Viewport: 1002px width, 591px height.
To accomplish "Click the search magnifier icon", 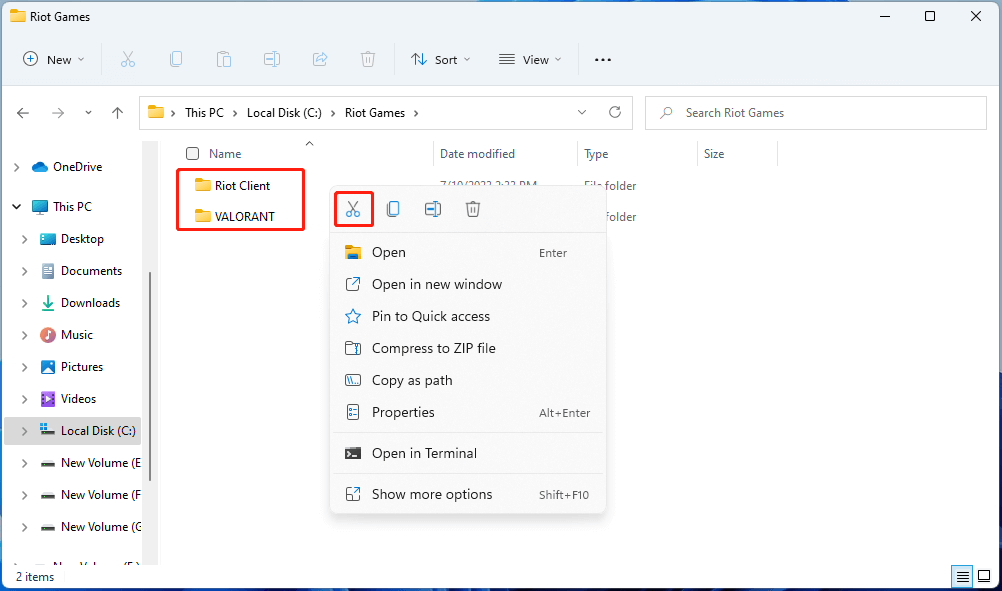I will click(666, 112).
